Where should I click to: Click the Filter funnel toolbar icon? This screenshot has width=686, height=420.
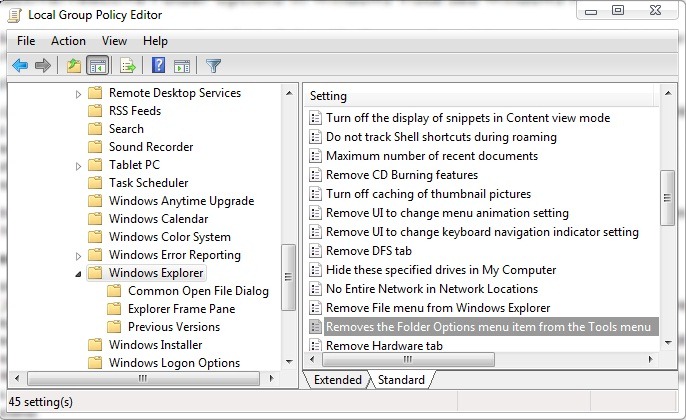[214, 66]
